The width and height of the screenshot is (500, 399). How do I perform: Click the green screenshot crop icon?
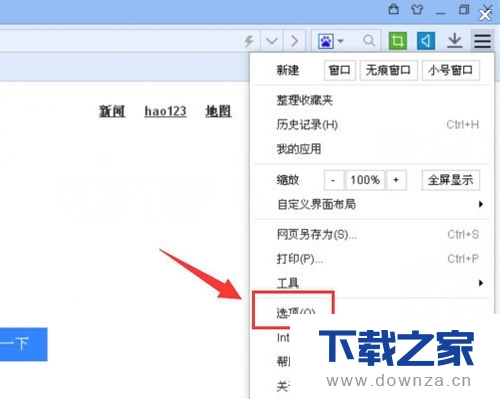[398, 41]
